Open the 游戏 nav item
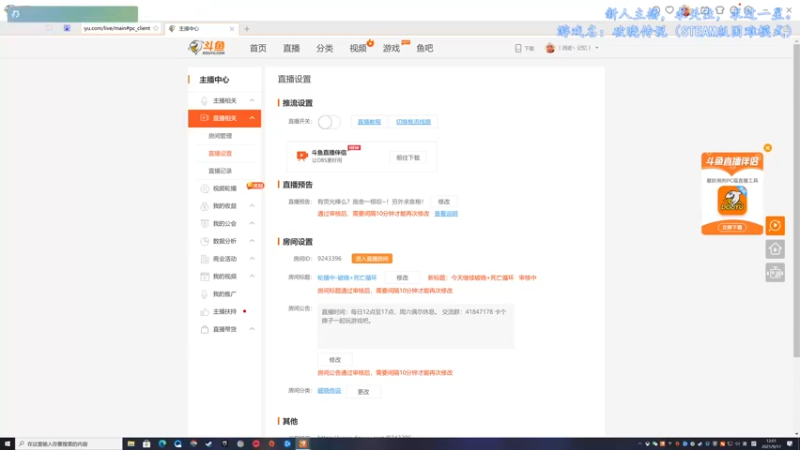The height and width of the screenshot is (450, 800). [x=391, y=48]
